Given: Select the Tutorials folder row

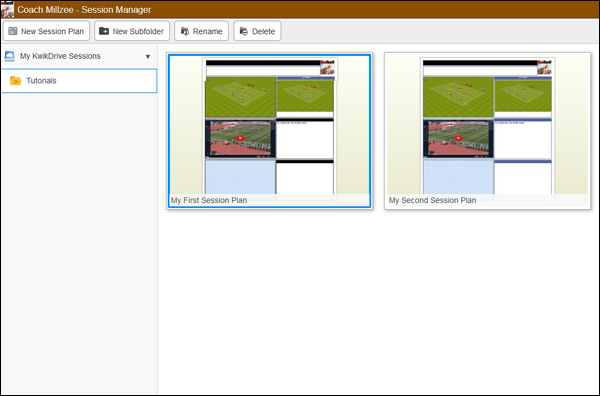Looking at the screenshot, I should (79, 81).
